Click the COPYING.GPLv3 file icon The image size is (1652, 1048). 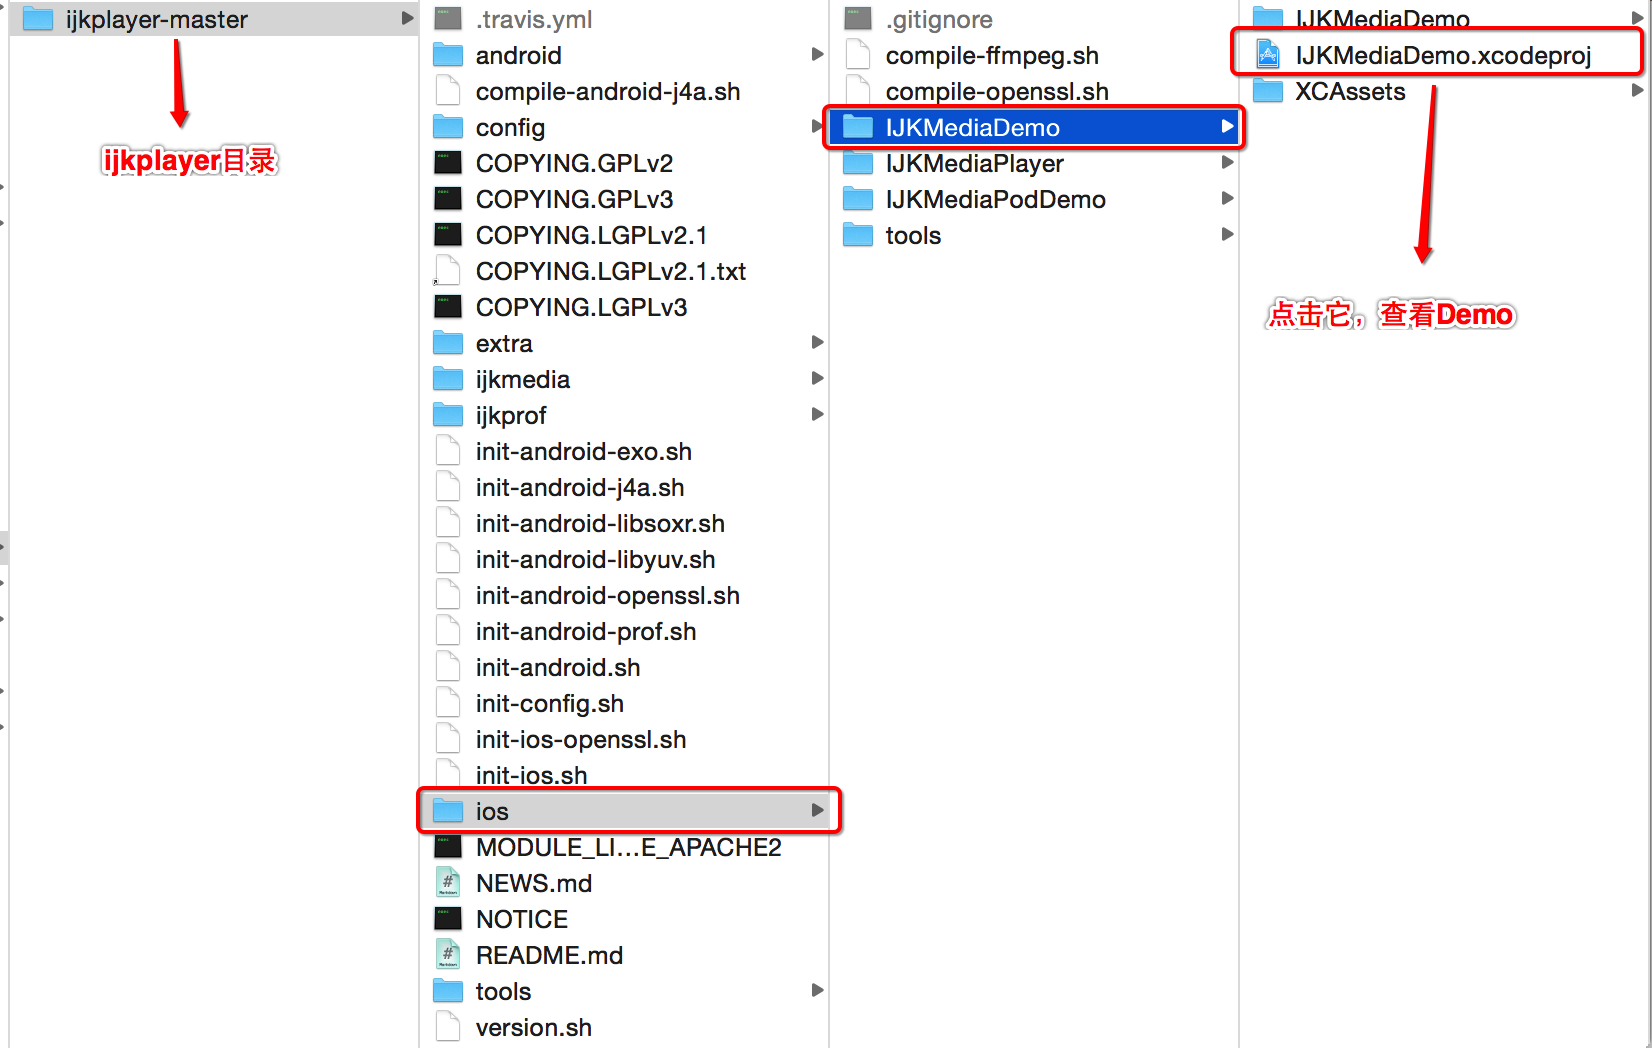pyautogui.click(x=448, y=199)
